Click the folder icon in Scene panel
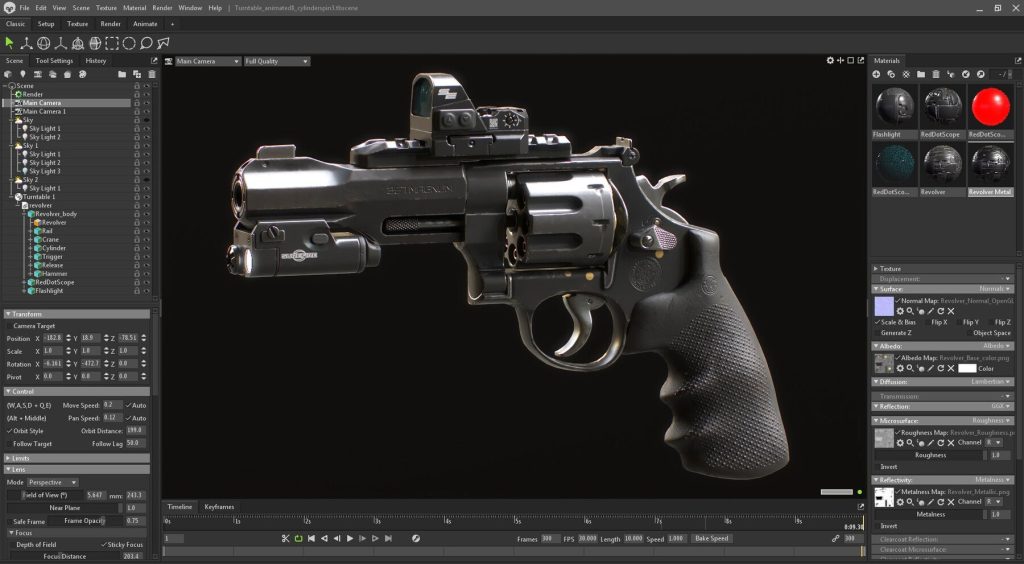The height and width of the screenshot is (564, 1024). tap(122, 74)
